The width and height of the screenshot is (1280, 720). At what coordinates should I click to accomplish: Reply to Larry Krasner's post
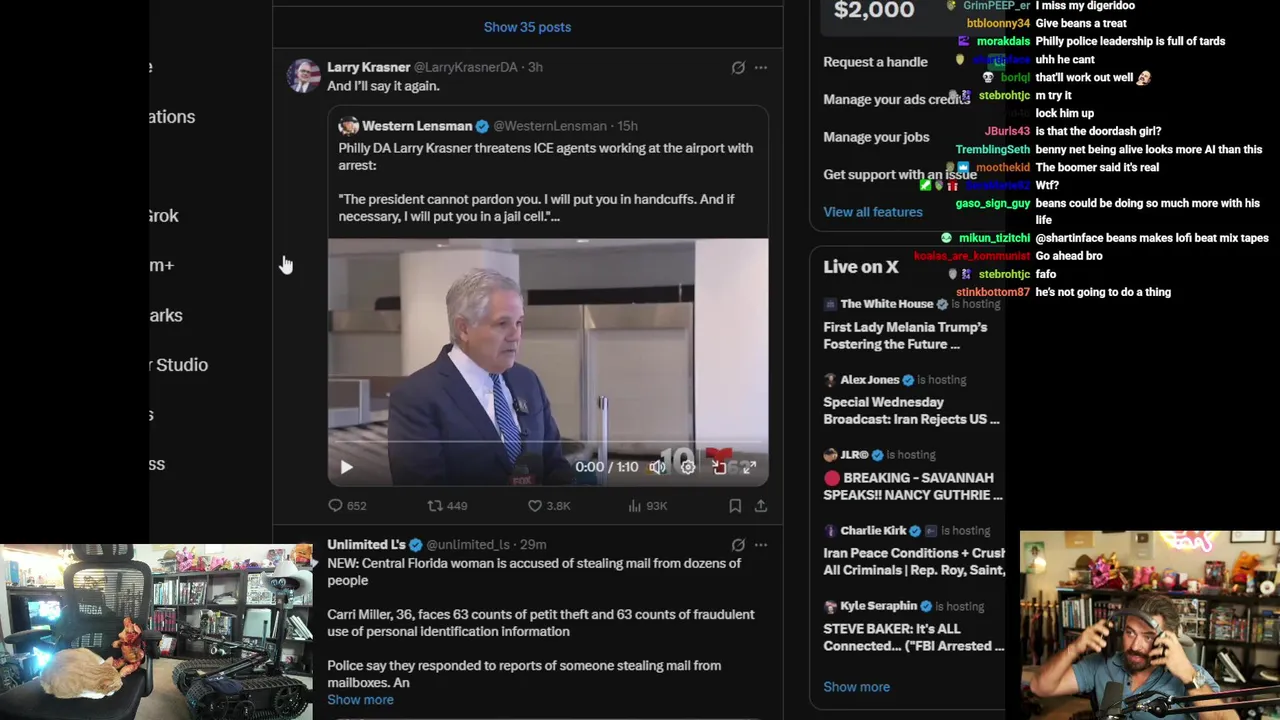tap(336, 506)
